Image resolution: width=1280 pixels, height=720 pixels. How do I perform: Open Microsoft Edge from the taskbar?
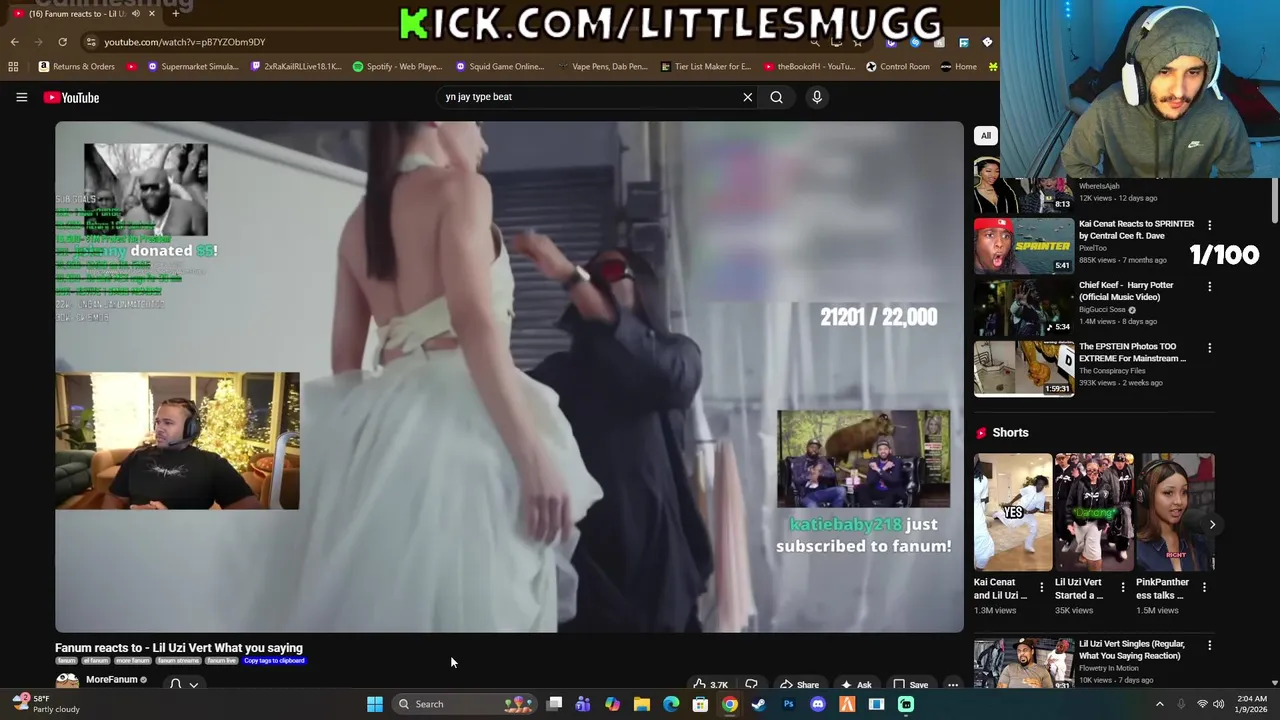click(671, 704)
